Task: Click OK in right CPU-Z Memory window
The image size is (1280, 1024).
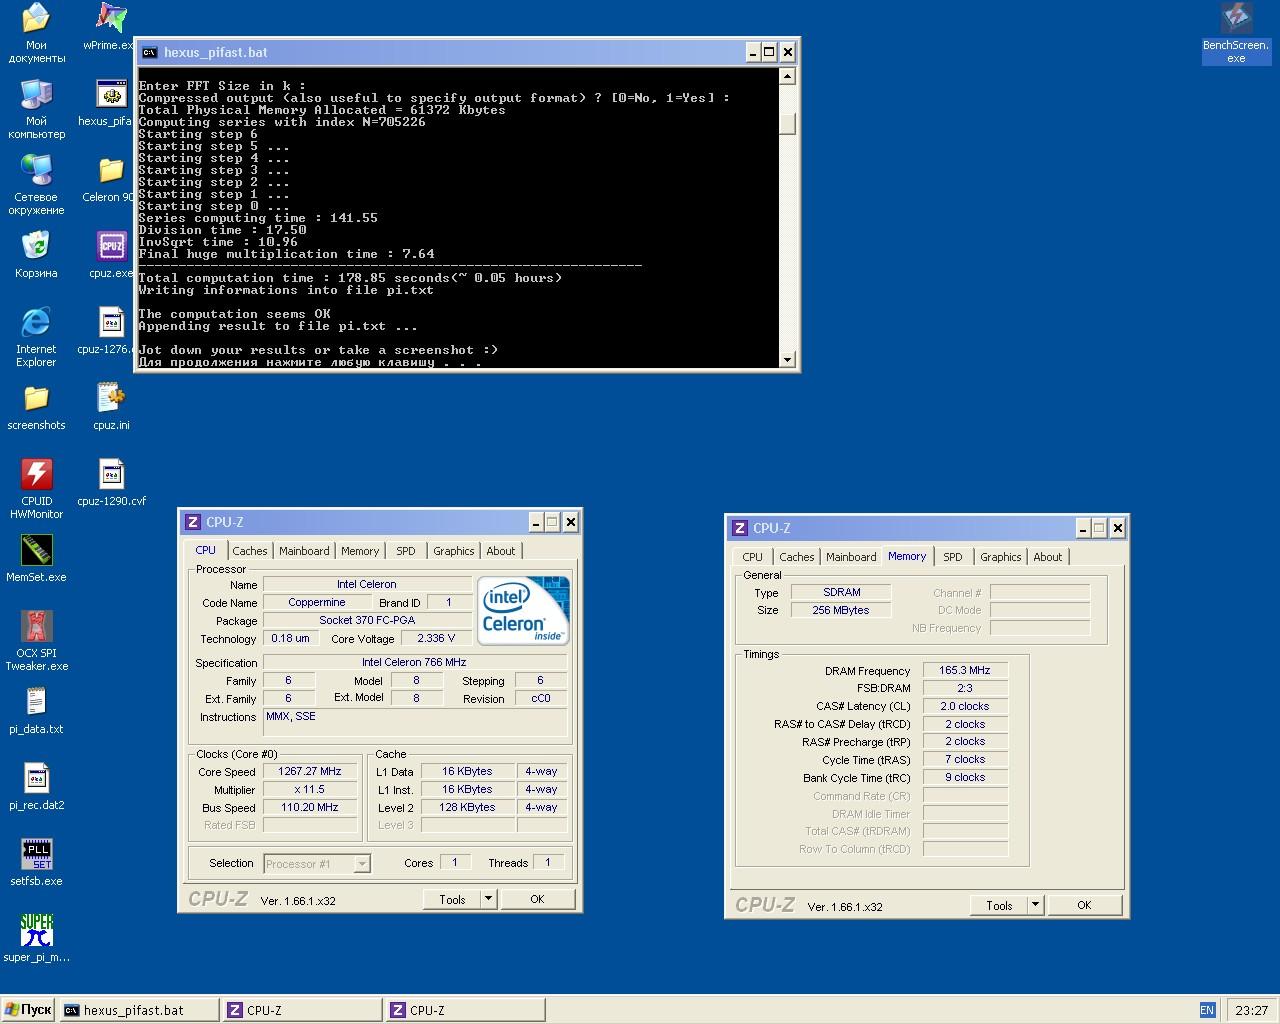Action: click(x=1084, y=905)
